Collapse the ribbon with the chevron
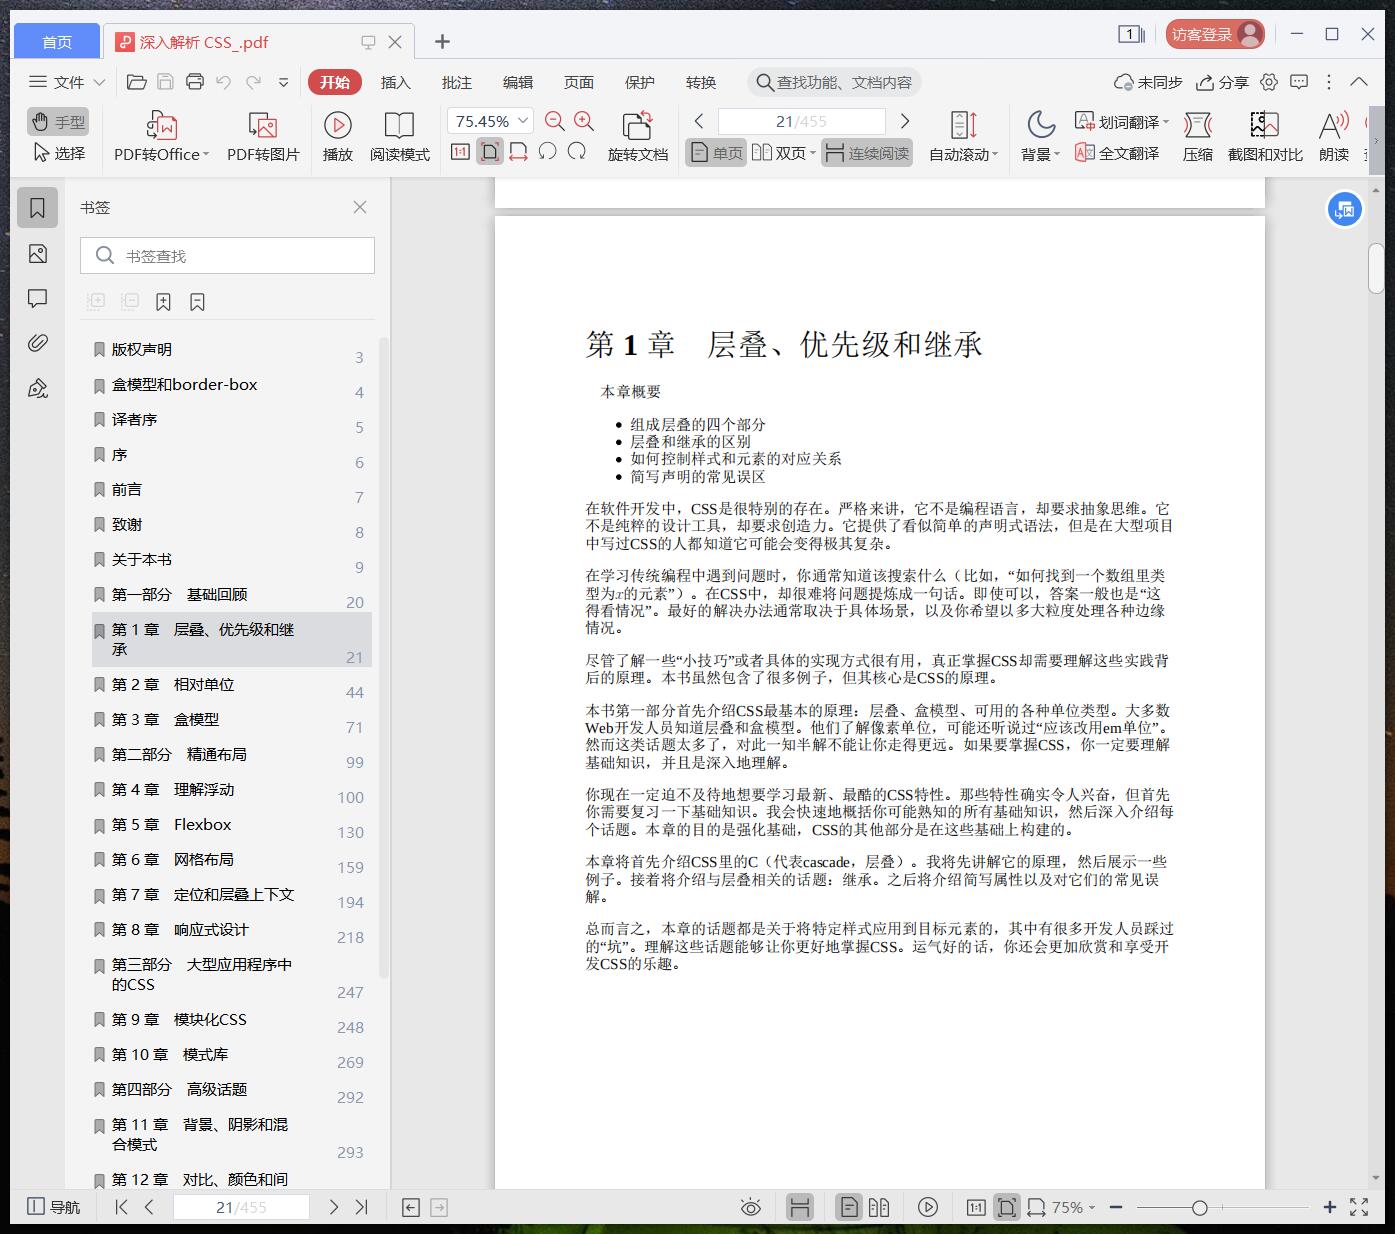The image size is (1395, 1234). click(x=1359, y=82)
